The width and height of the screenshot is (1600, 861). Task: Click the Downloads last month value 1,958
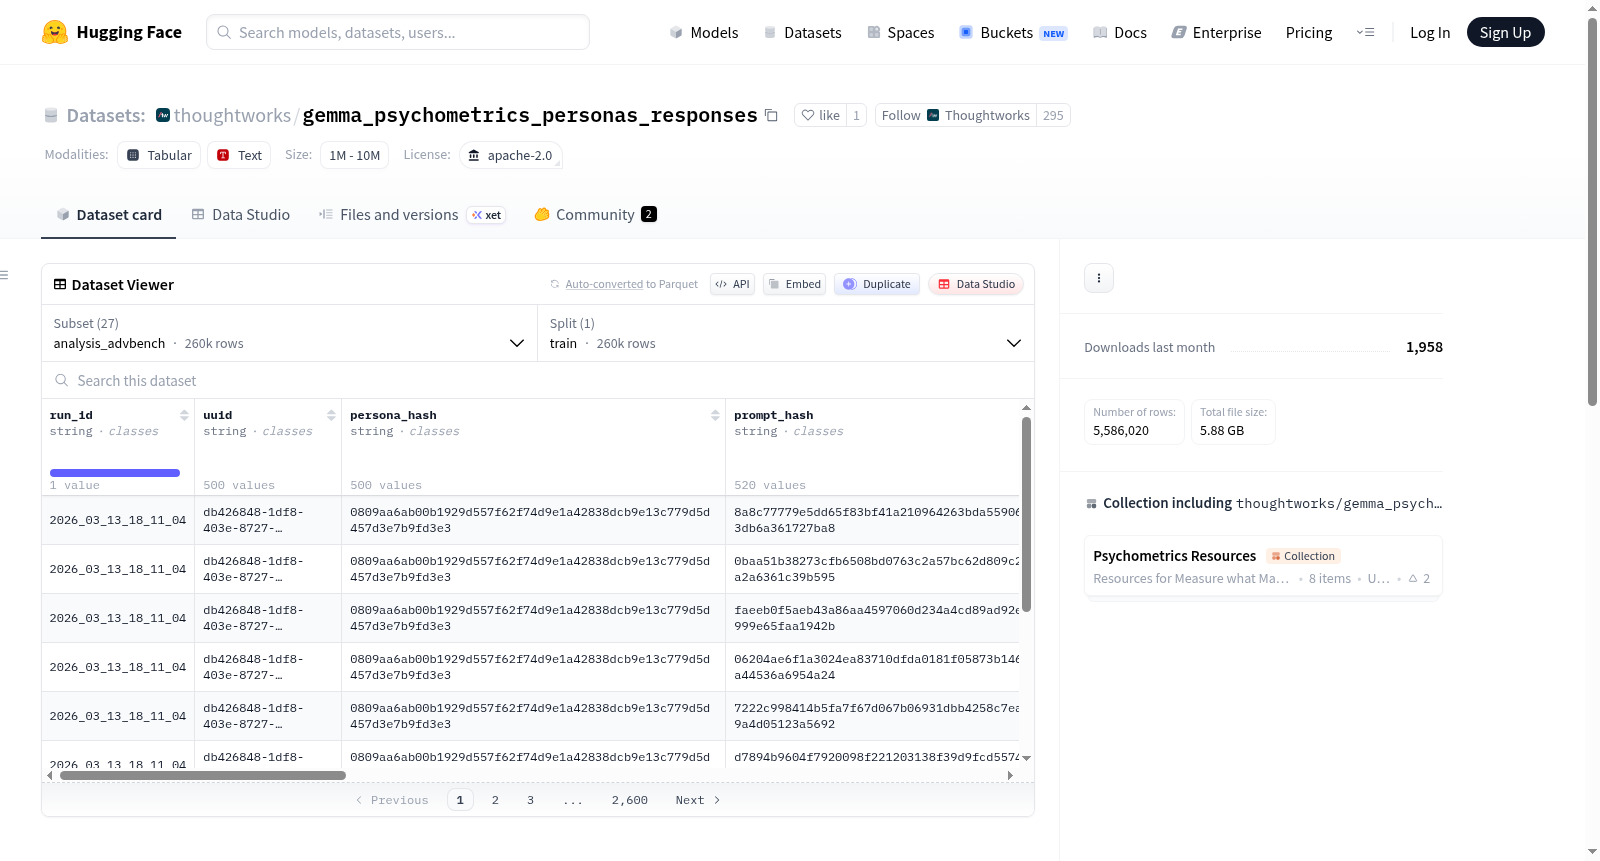1424,347
